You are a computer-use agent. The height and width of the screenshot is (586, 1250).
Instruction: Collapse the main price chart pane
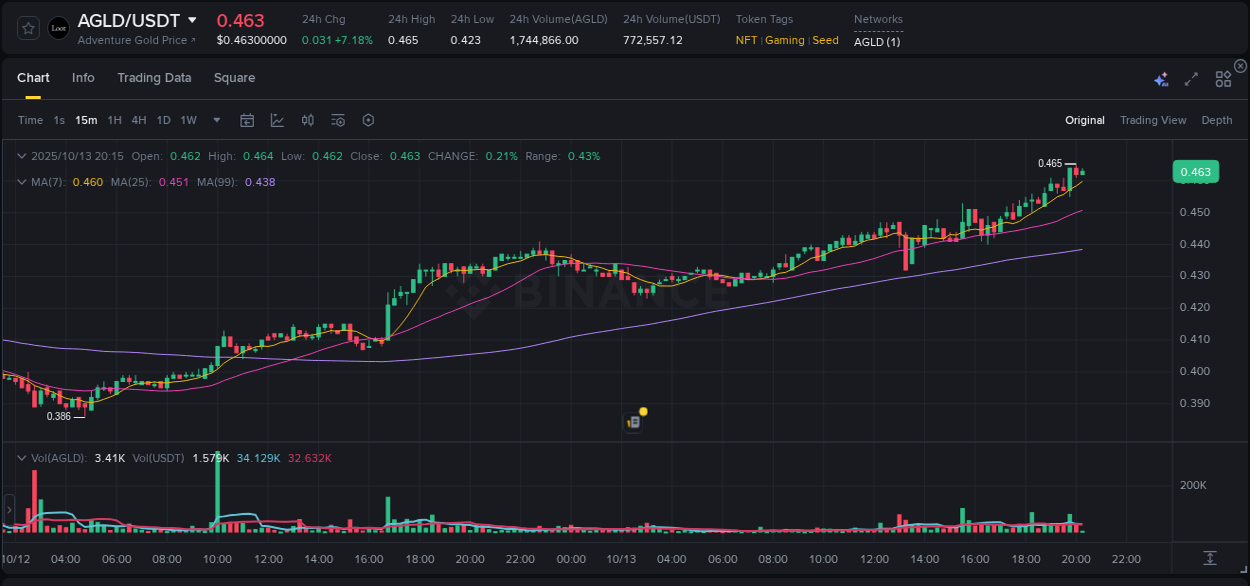coord(22,156)
